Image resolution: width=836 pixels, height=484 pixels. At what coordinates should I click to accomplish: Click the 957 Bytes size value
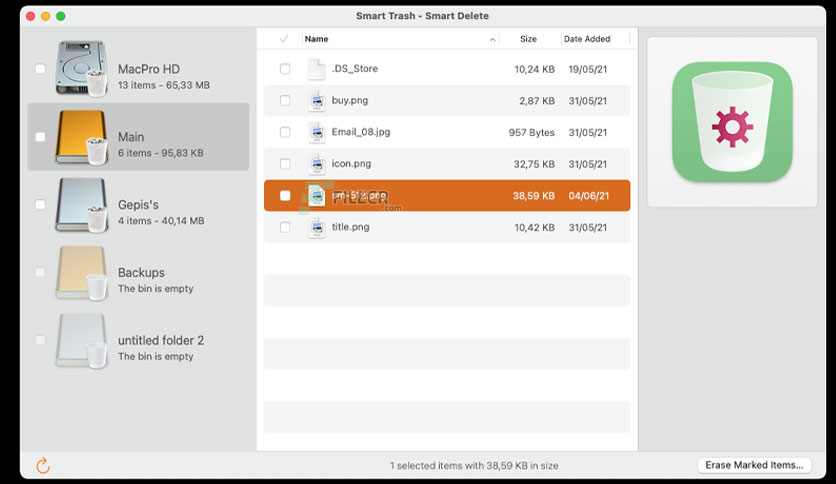click(x=532, y=133)
